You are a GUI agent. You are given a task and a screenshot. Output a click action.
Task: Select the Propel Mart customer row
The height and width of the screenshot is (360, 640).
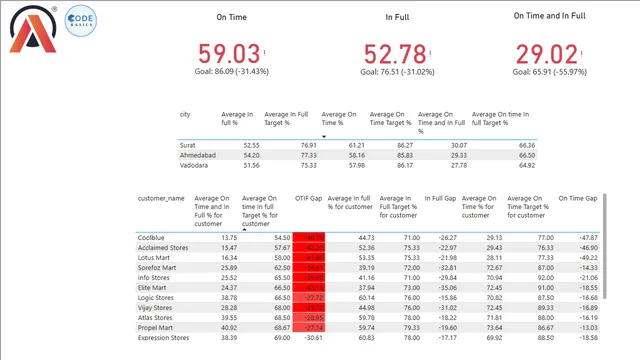(368, 328)
